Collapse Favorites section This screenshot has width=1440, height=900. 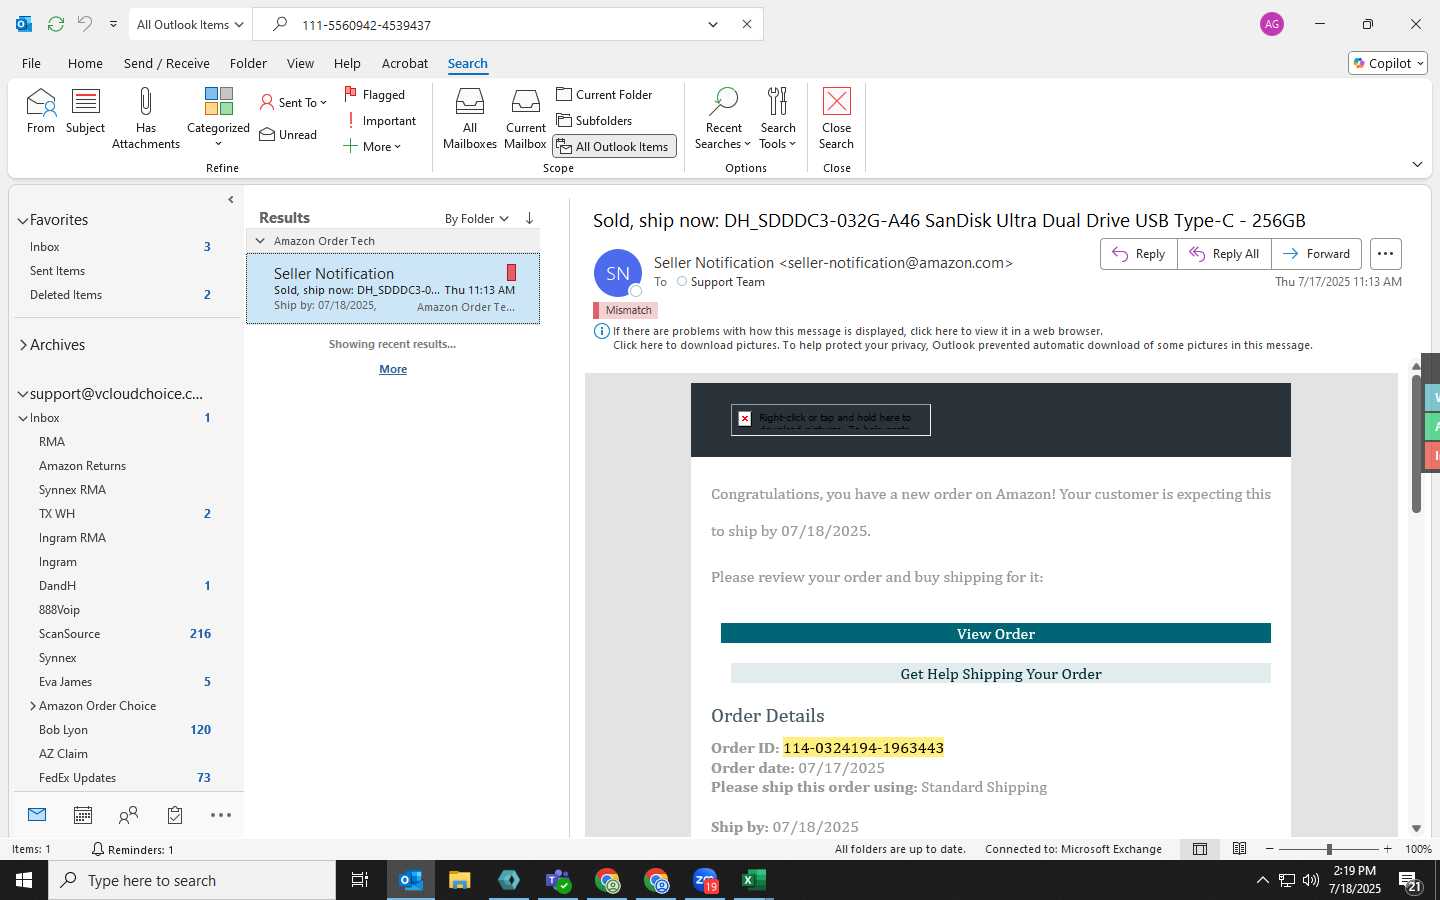coord(23,220)
